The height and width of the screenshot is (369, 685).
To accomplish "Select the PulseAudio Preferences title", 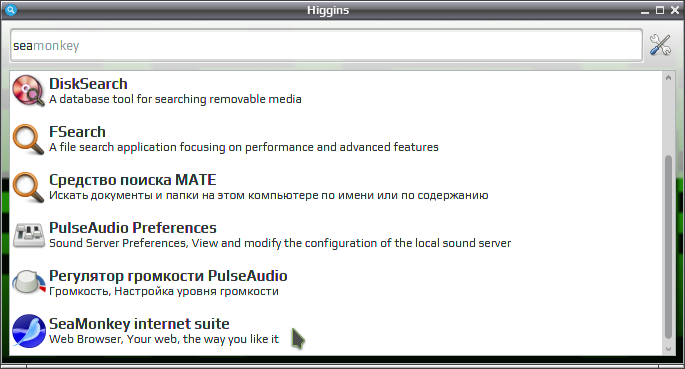I will pyautogui.click(x=133, y=228).
